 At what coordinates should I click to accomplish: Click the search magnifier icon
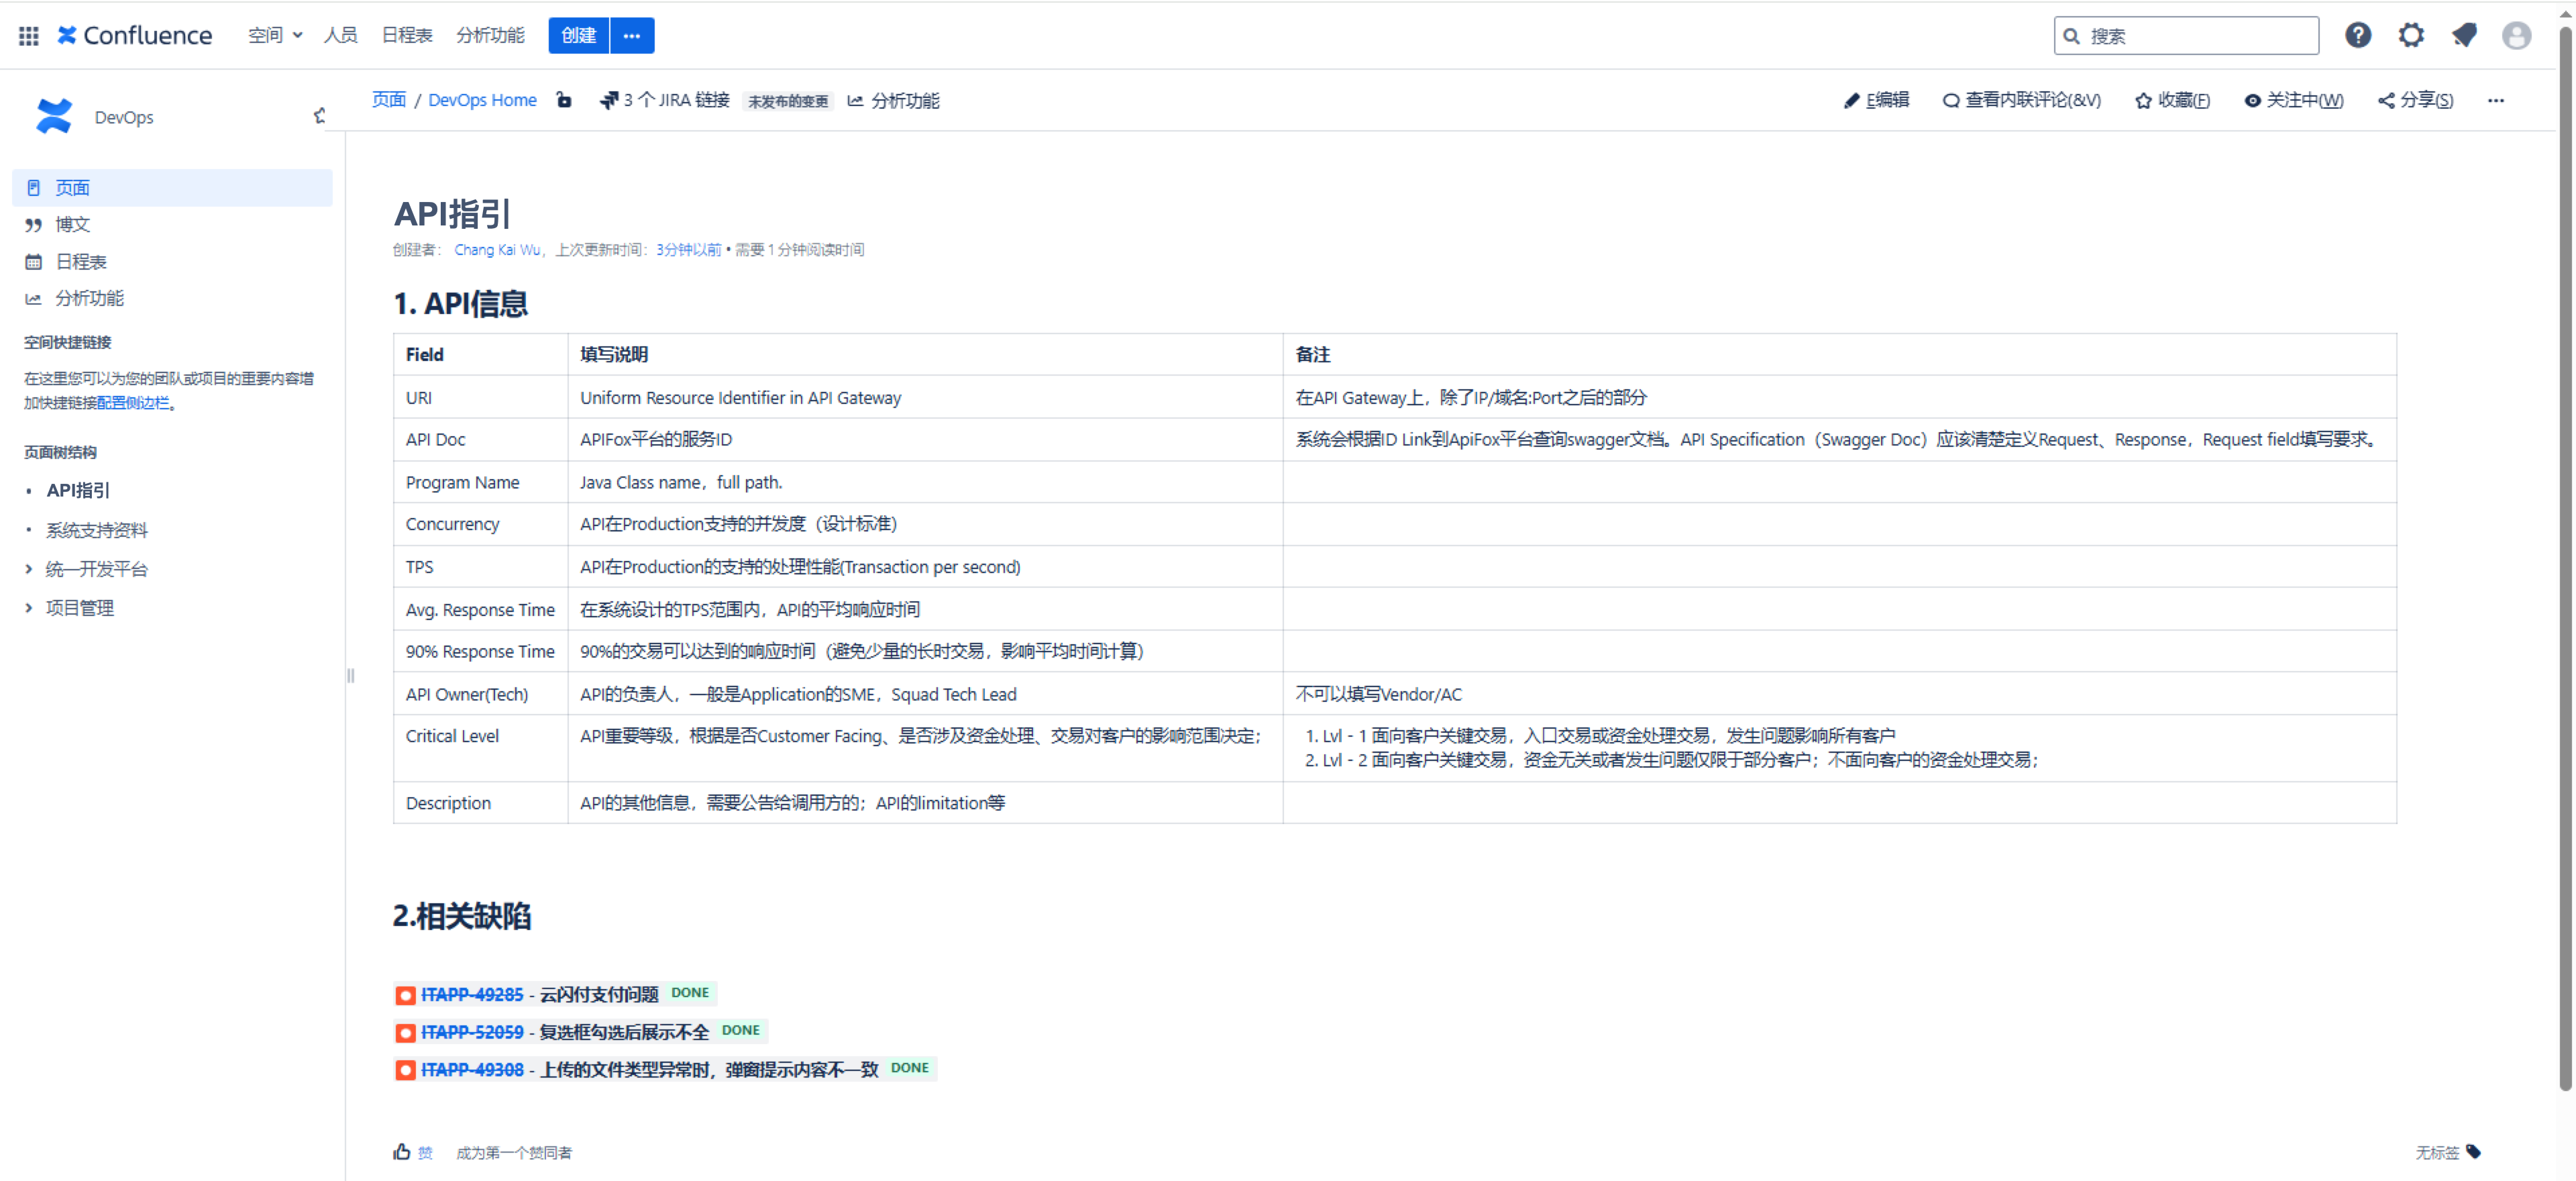(x=2072, y=36)
